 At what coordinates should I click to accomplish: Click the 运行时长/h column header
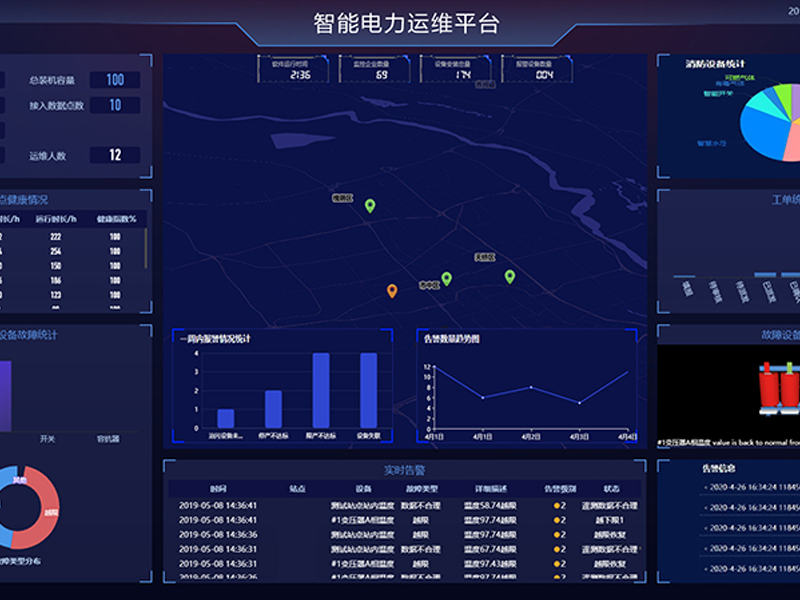[56, 219]
